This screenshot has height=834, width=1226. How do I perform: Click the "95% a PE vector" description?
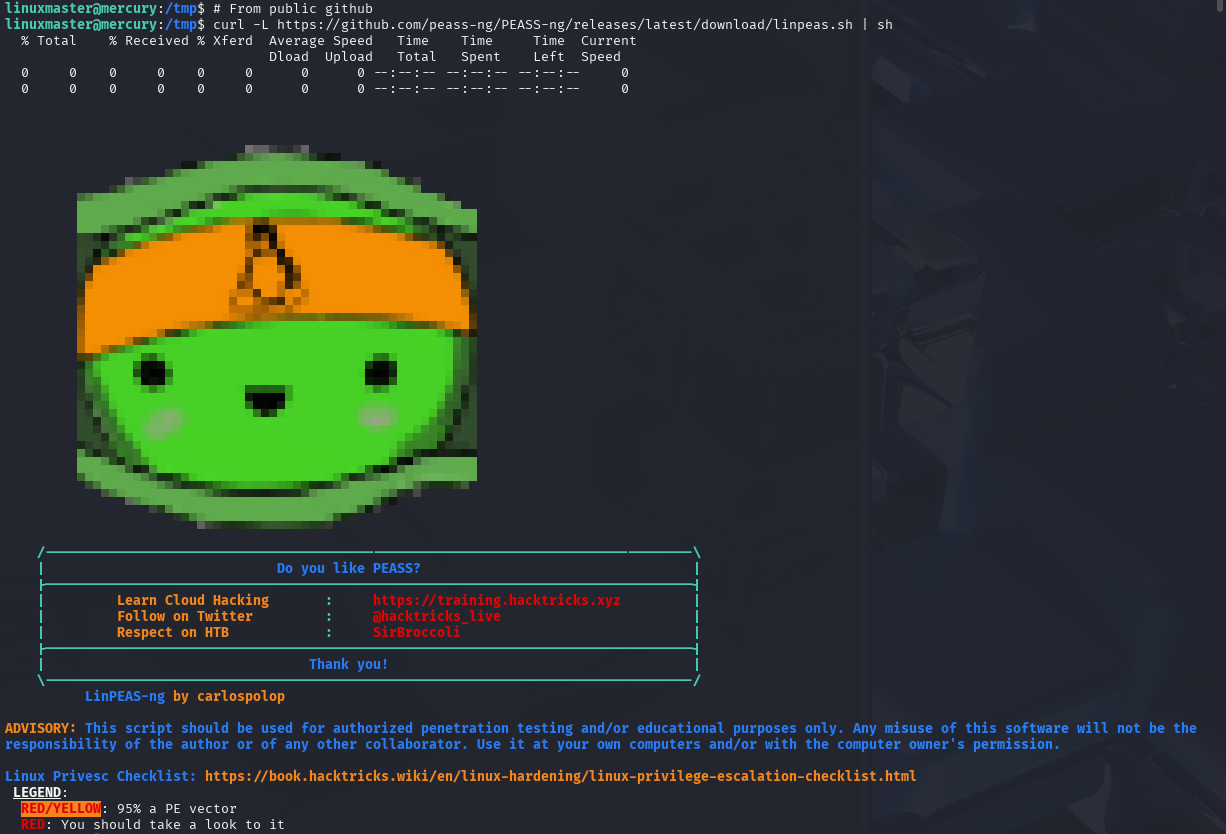177,808
